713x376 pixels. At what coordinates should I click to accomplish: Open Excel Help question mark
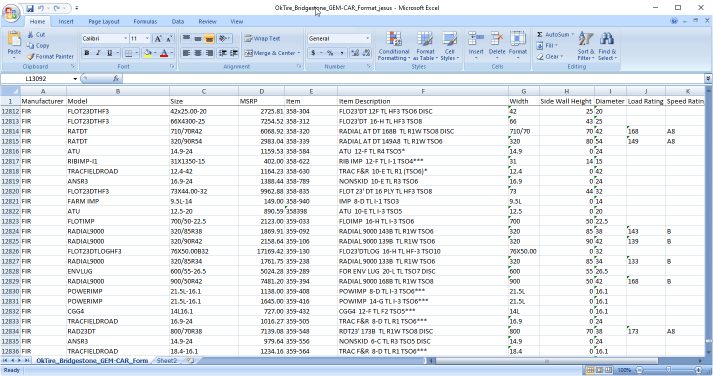pyautogui.click(x=674, y=21)
